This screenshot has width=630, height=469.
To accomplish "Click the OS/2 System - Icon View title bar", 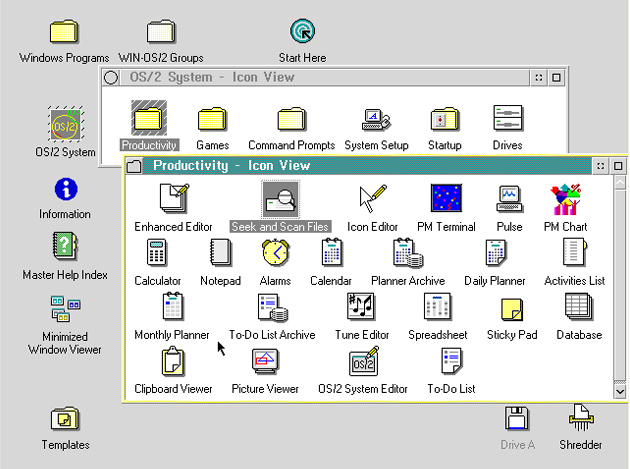I will coord(325,77).
